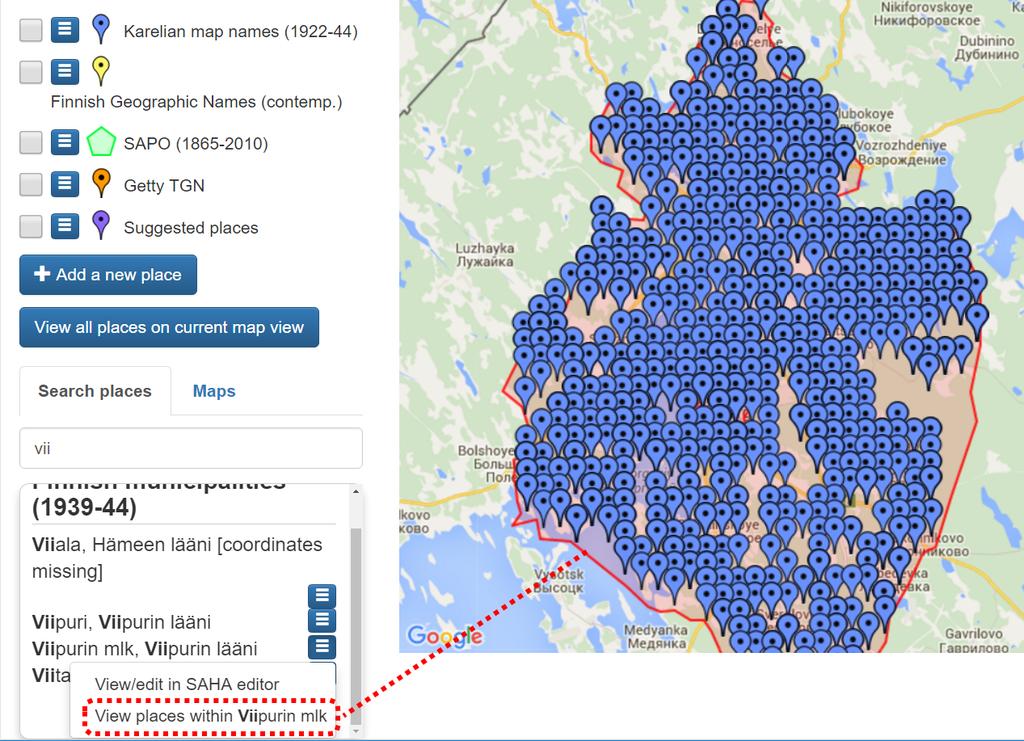Click the Nikiforovskoye label on the map
1024x741 pixels.
pyautogui.click(x=927, y=14)
